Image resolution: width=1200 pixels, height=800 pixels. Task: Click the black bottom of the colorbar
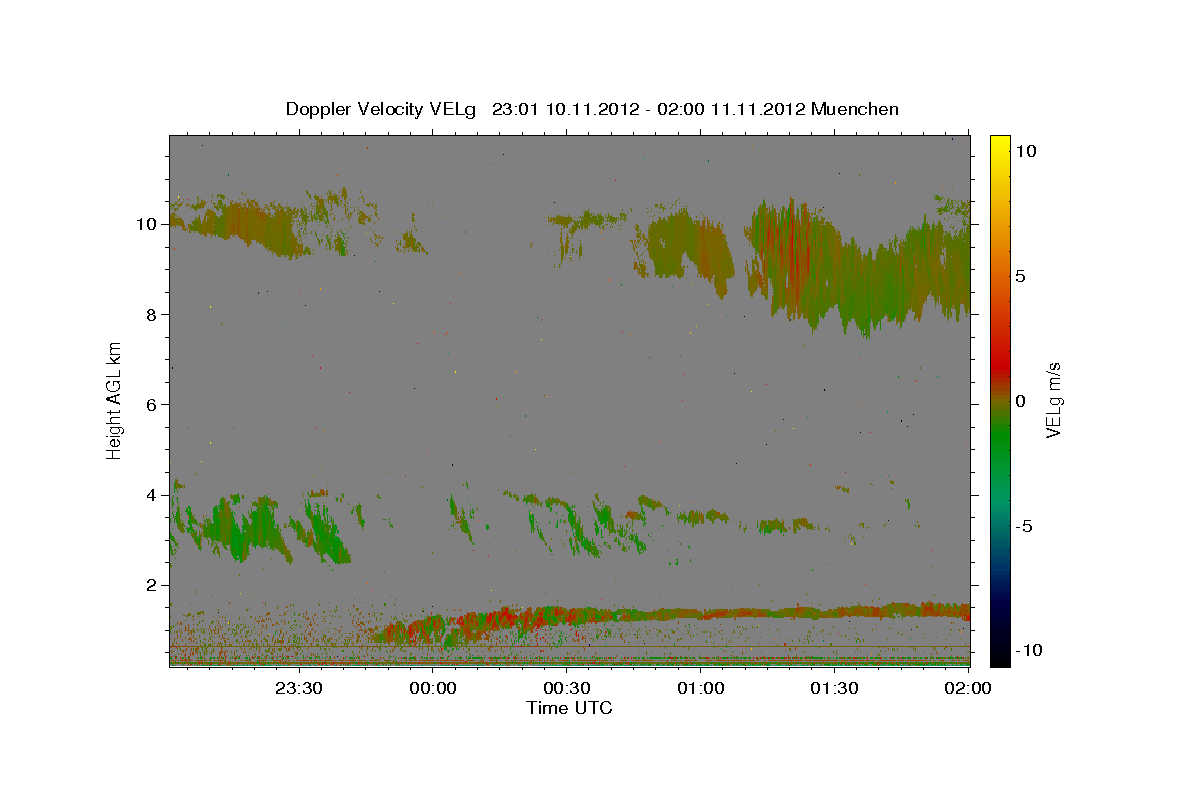pos(1000,655)
